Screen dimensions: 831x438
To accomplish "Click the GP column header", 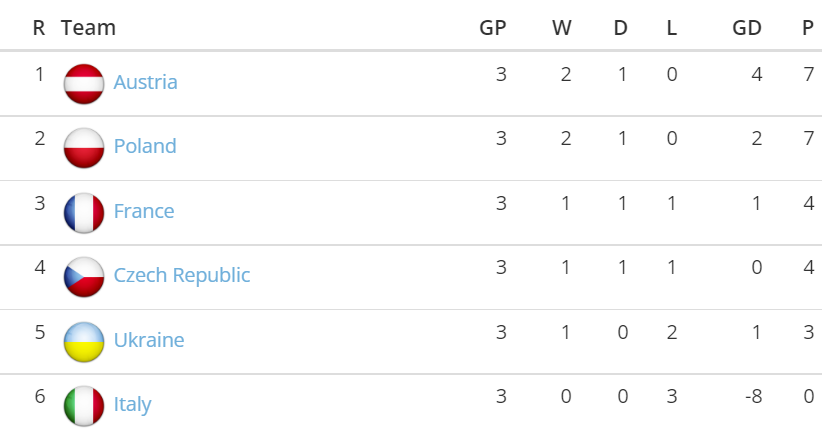I will (x=493, y=28).
